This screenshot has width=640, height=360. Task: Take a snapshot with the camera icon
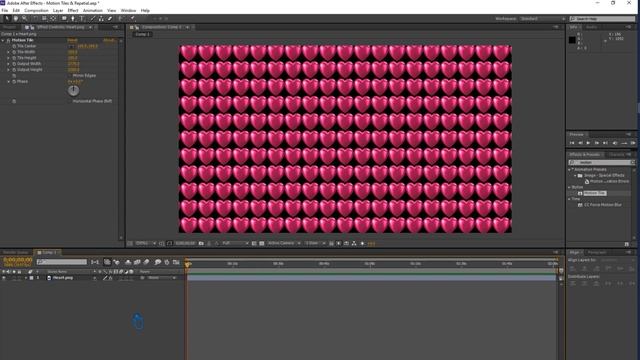tap(201, 243)
